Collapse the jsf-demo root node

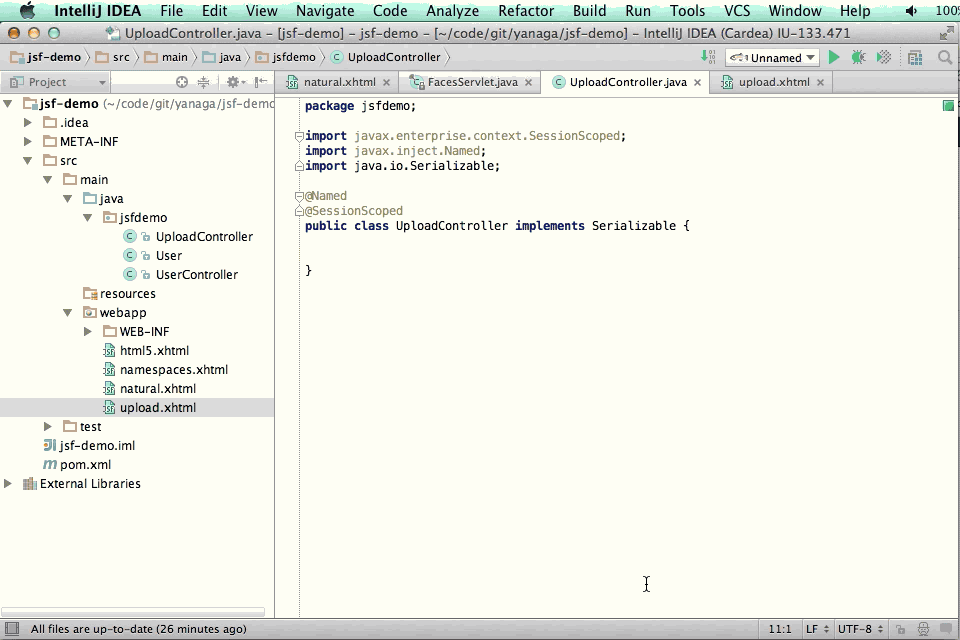[x=8, y=104]
